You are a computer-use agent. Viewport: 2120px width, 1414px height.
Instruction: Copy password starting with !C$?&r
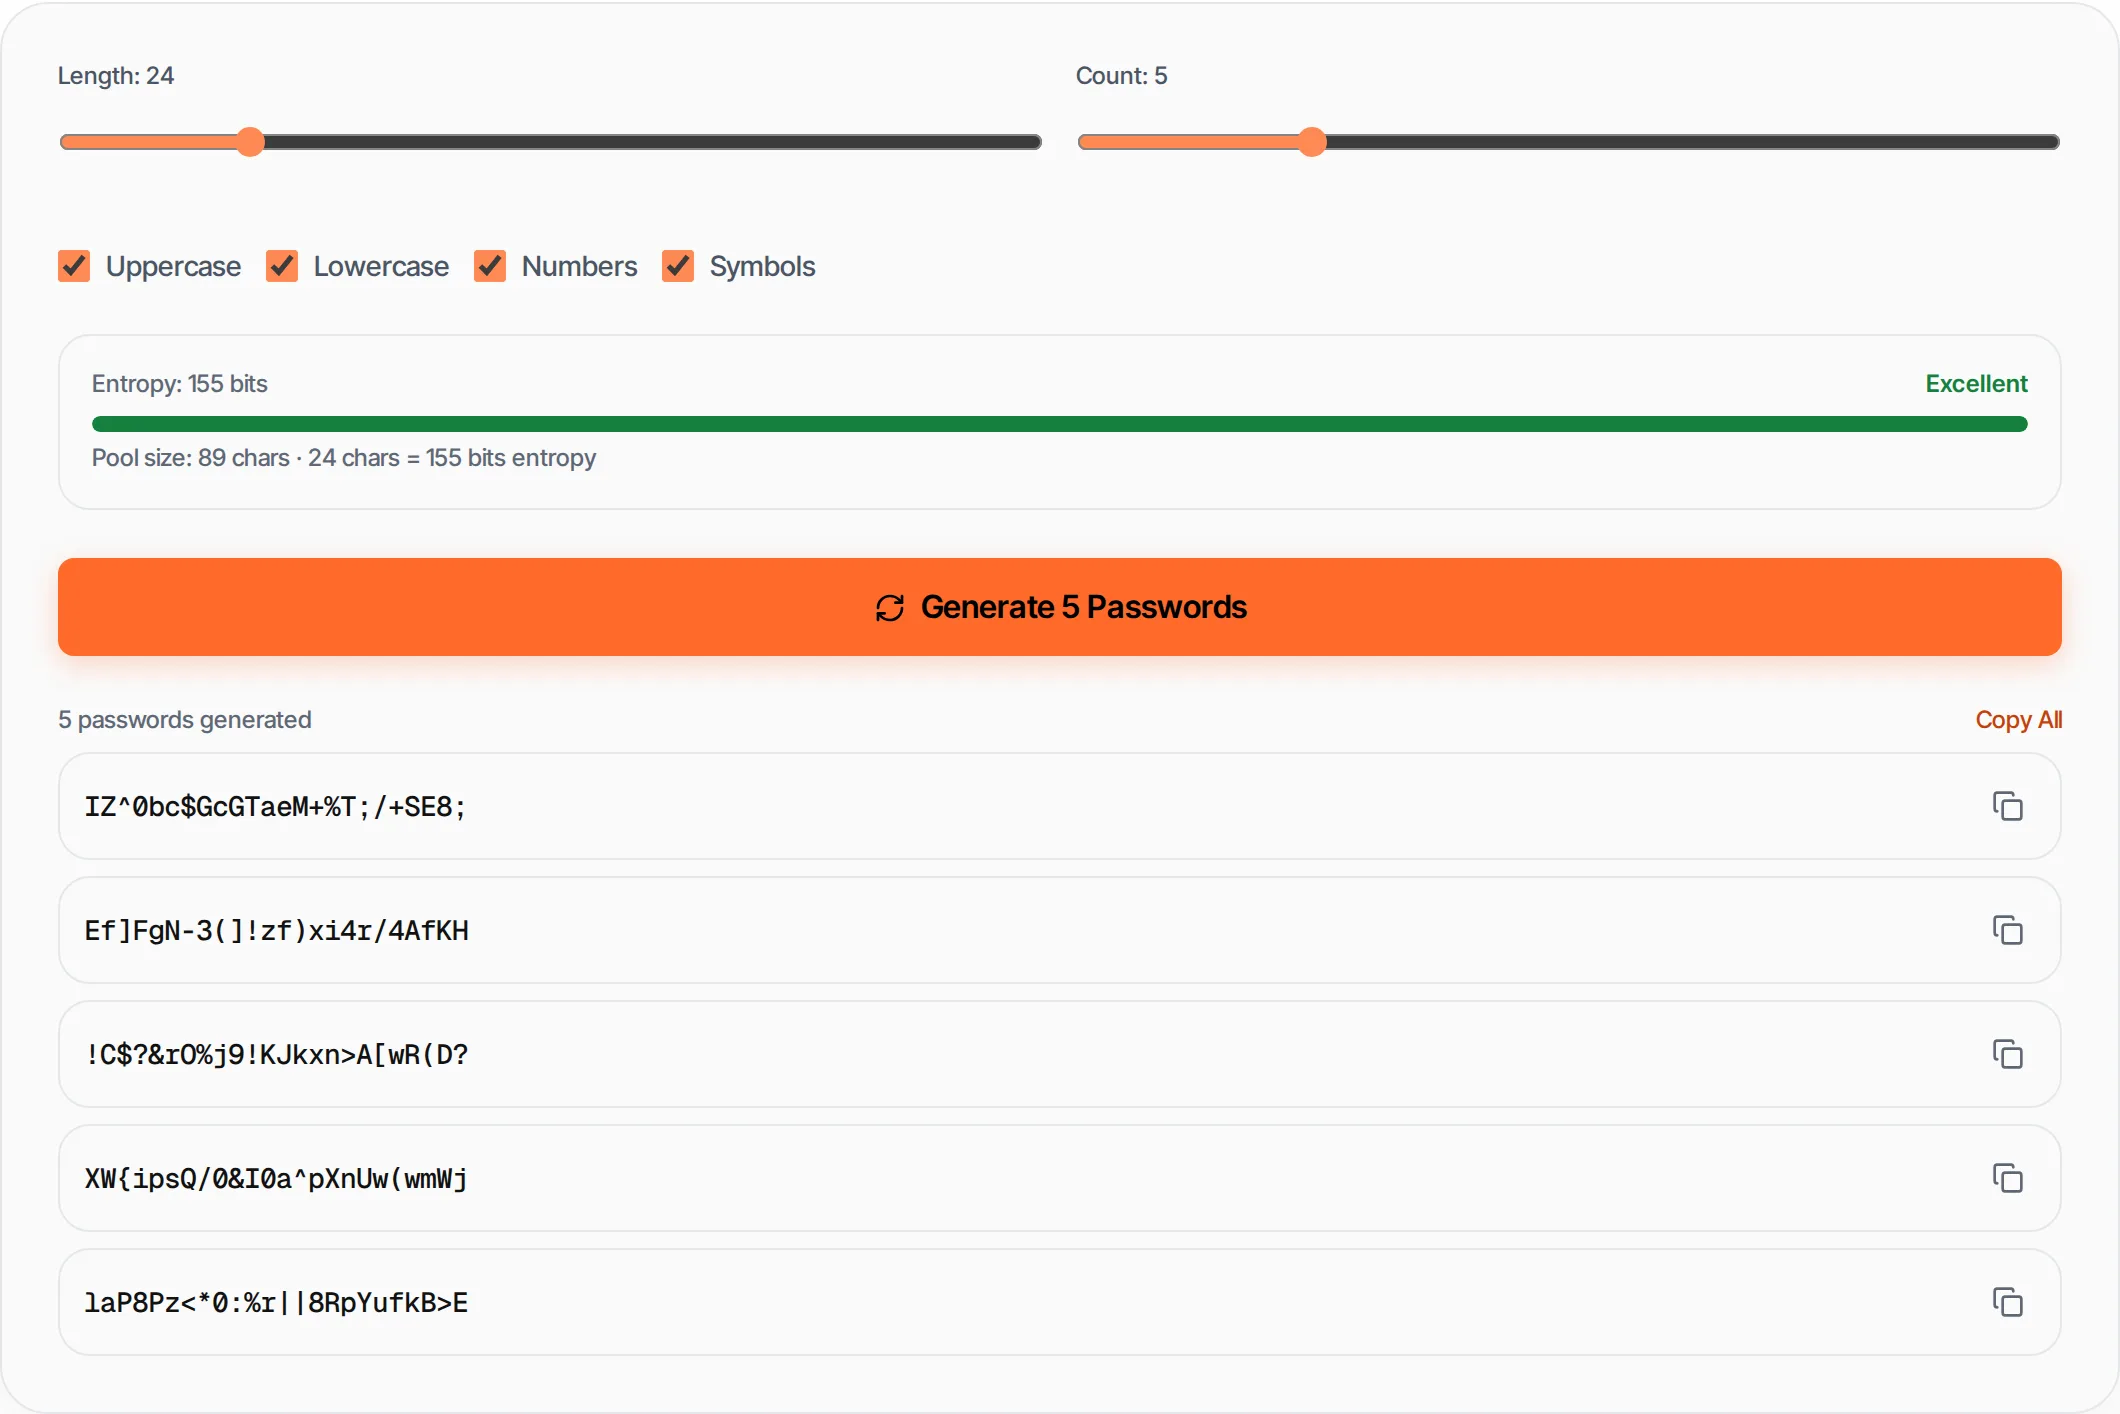point(2007,1054)
